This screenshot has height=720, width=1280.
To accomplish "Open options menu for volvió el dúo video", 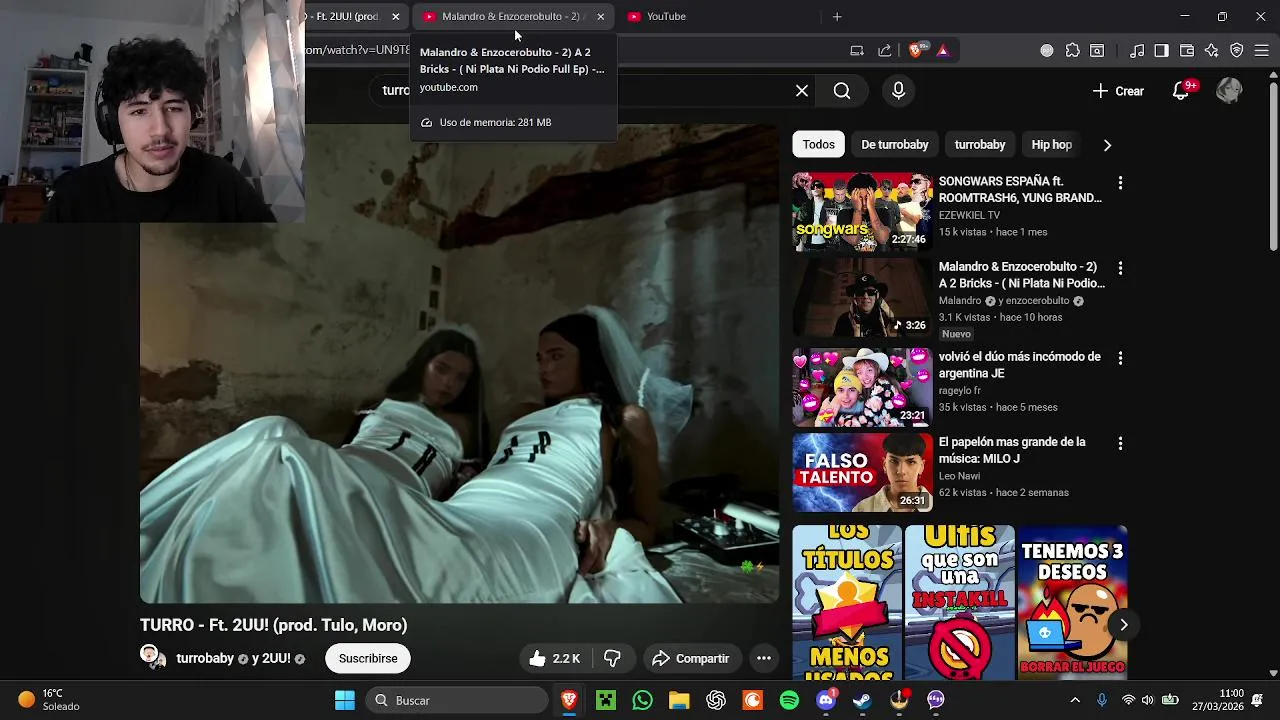I will [1120, 358].
